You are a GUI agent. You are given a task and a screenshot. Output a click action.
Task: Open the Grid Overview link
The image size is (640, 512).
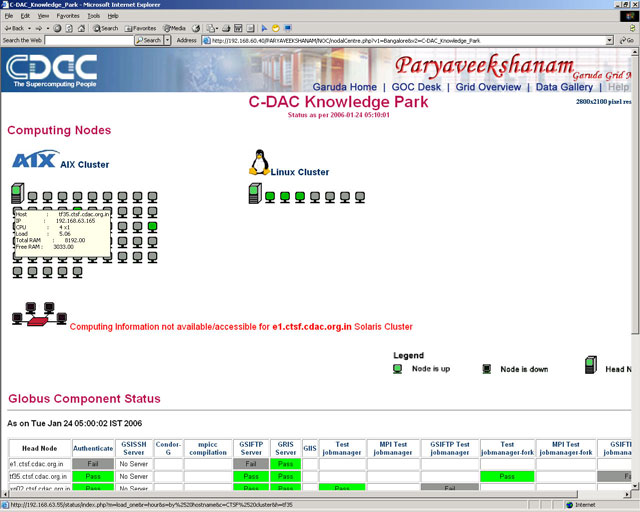point(488,87)
